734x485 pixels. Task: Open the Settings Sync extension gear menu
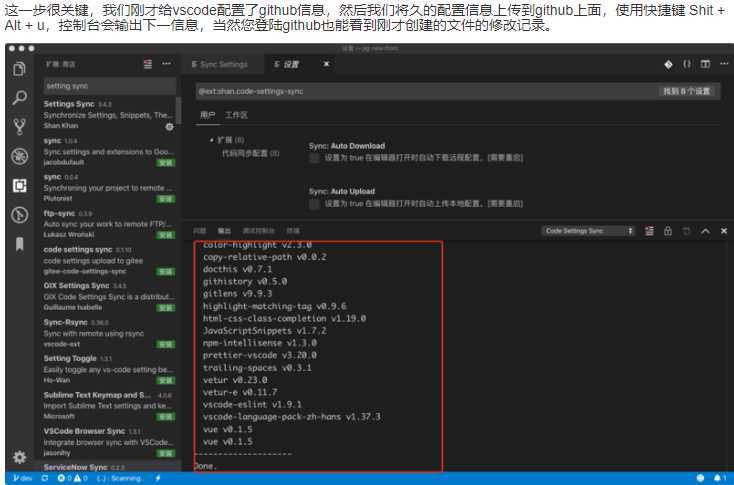pos(169,126)
